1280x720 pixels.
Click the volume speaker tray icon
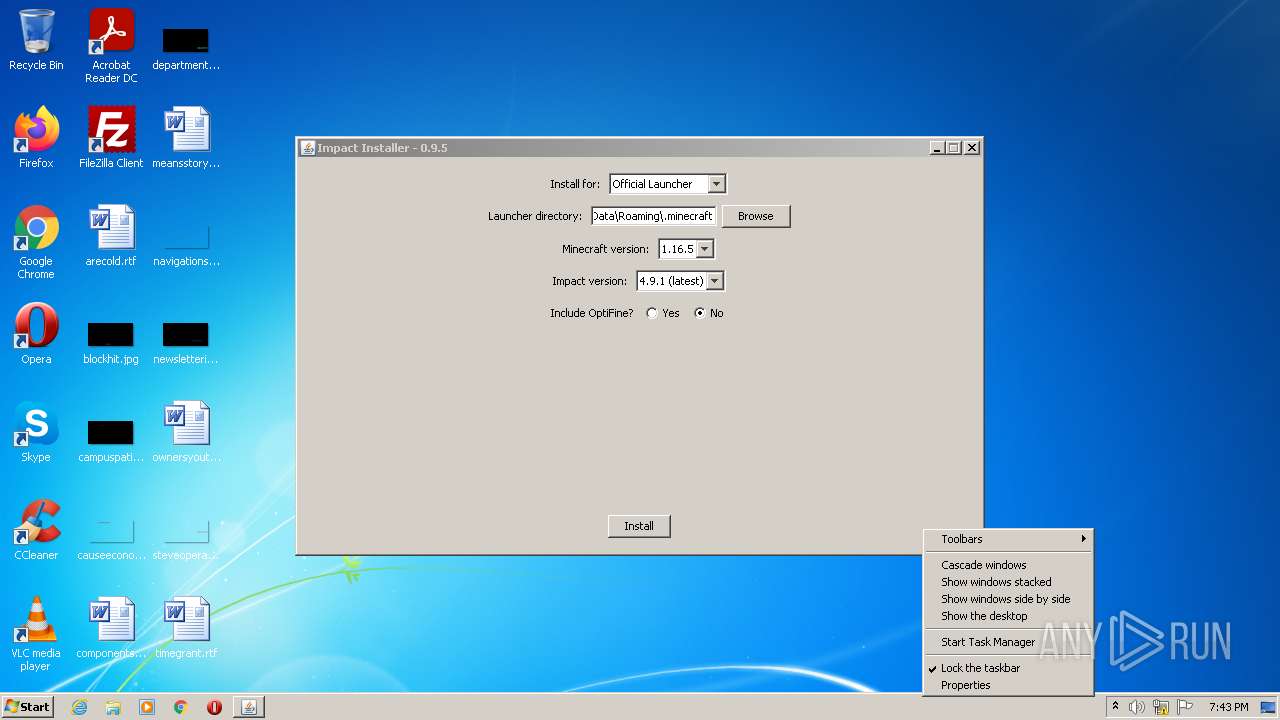1137,707
